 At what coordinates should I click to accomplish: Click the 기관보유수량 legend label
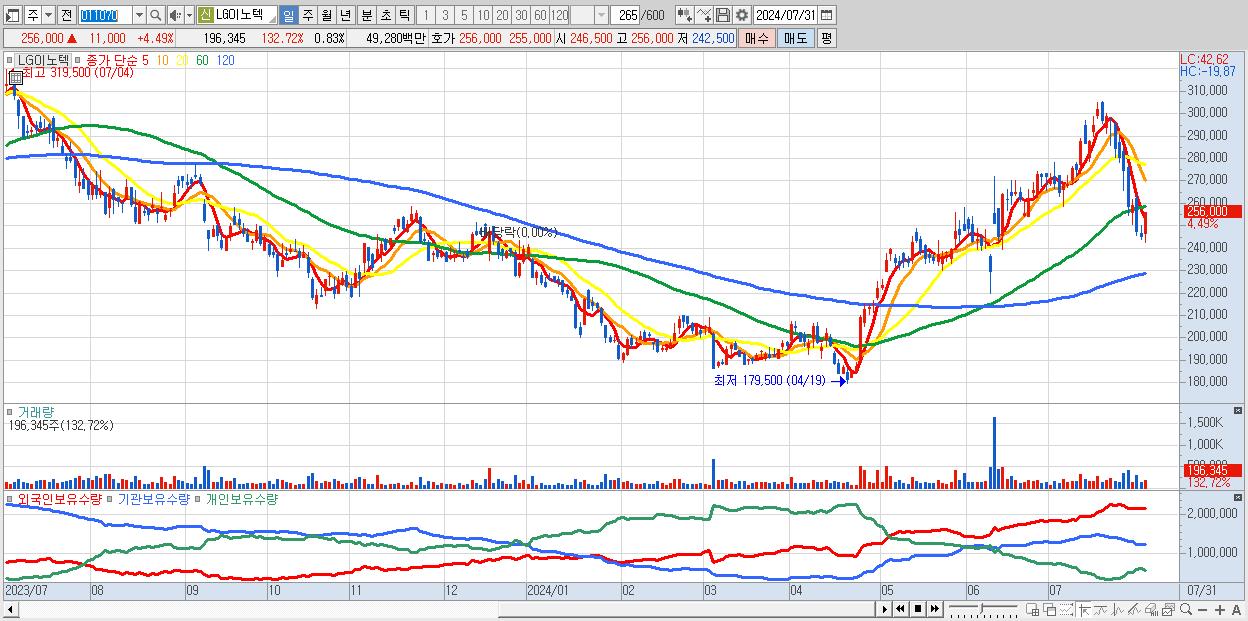click(153, 498)
